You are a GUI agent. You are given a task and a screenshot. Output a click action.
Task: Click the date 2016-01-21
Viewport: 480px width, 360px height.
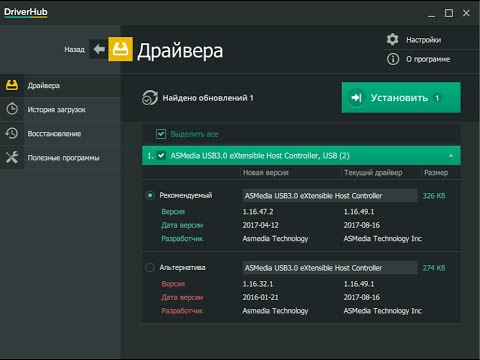(260, 297)
